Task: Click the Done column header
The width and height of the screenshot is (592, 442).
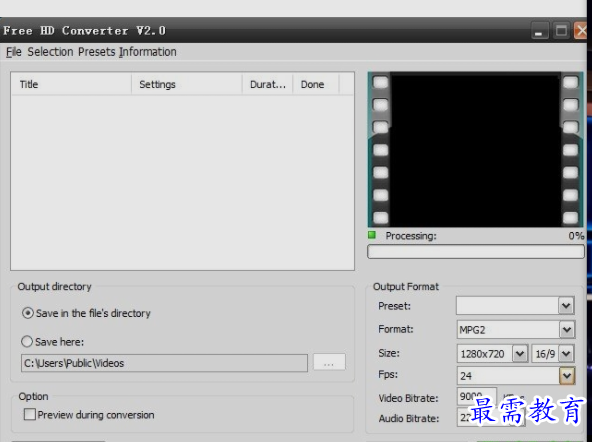Action: click(x=316, y=84)
